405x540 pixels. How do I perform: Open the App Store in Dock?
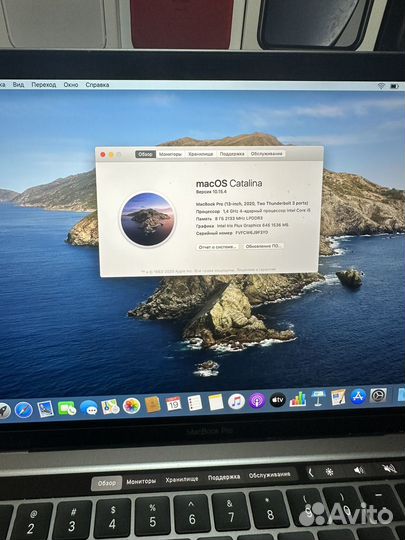point(359,396)
